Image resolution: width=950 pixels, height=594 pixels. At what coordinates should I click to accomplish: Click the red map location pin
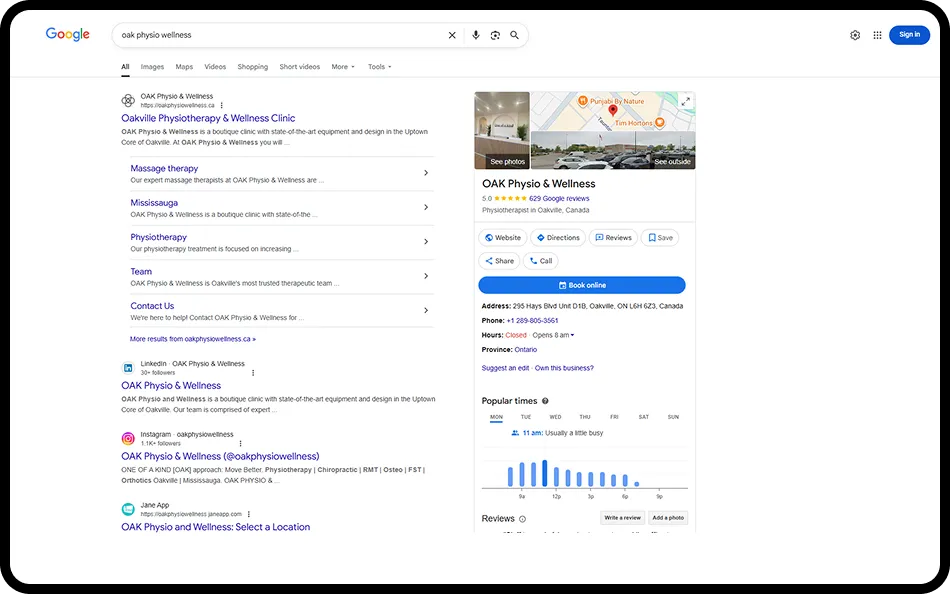(613, 110)
